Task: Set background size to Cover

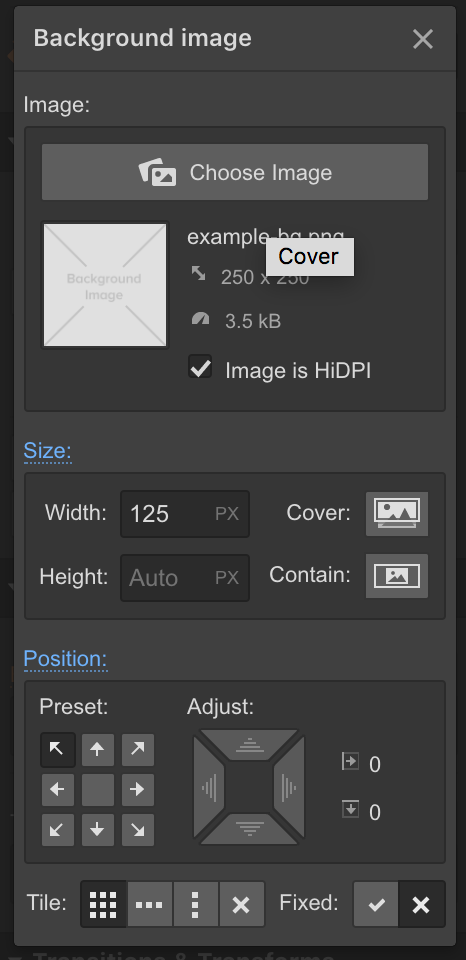Action: (x=397, y=514)
